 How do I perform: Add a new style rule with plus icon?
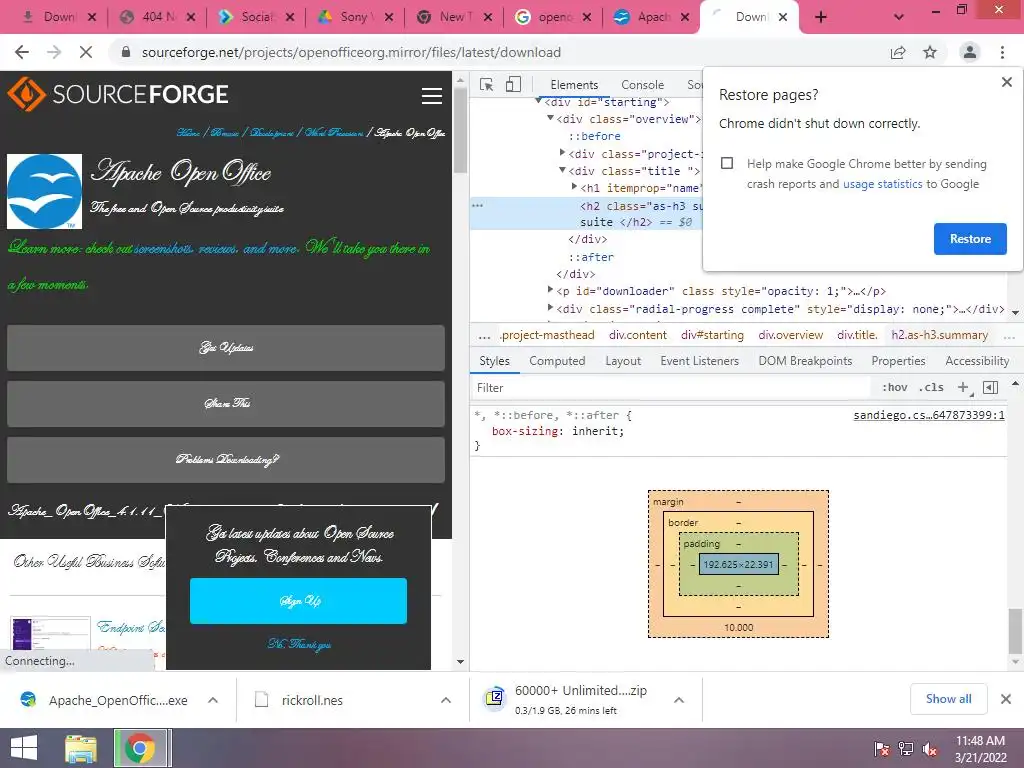tap(963, 388)
